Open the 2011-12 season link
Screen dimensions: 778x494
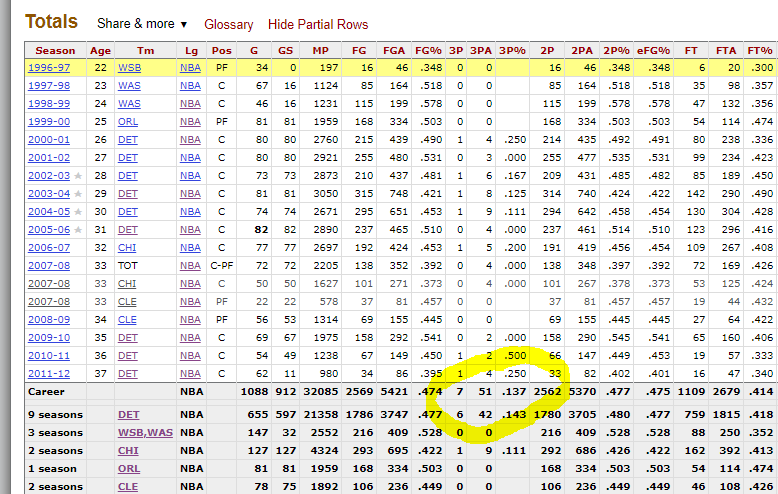49,374
